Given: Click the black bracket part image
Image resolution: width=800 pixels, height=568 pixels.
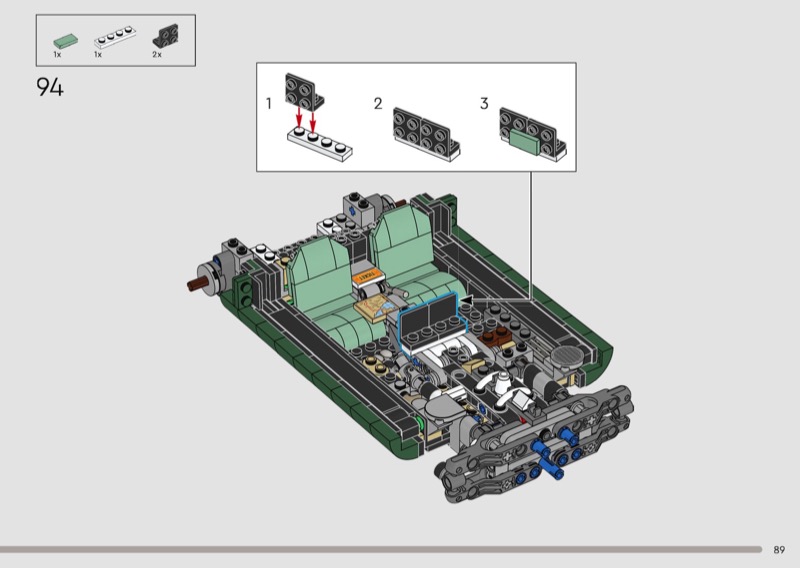Looking at the screenshot, I should (x=166, y=36).
